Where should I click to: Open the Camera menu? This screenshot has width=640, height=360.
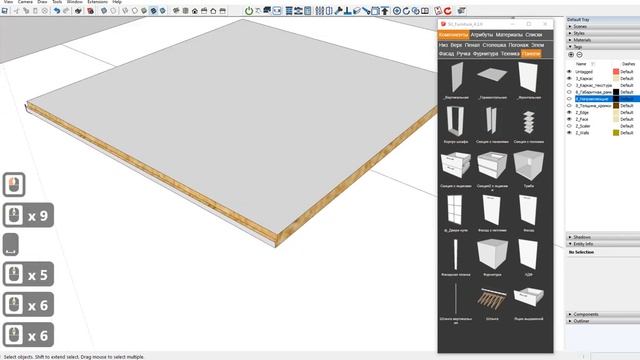pyautogui.click(x=25, y=2)
